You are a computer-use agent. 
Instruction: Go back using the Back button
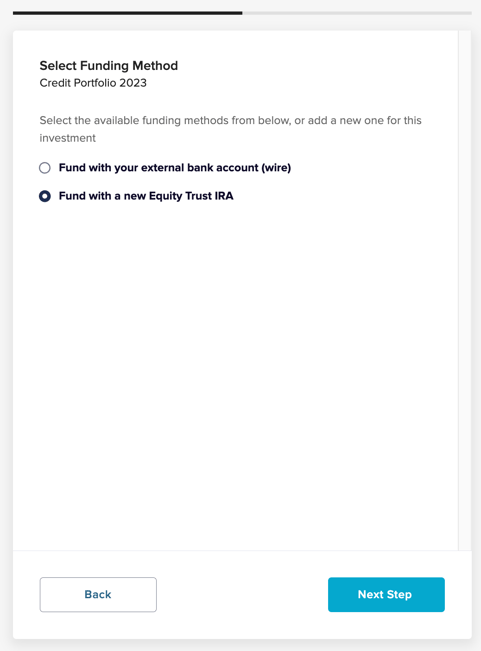tap(98, 594)
